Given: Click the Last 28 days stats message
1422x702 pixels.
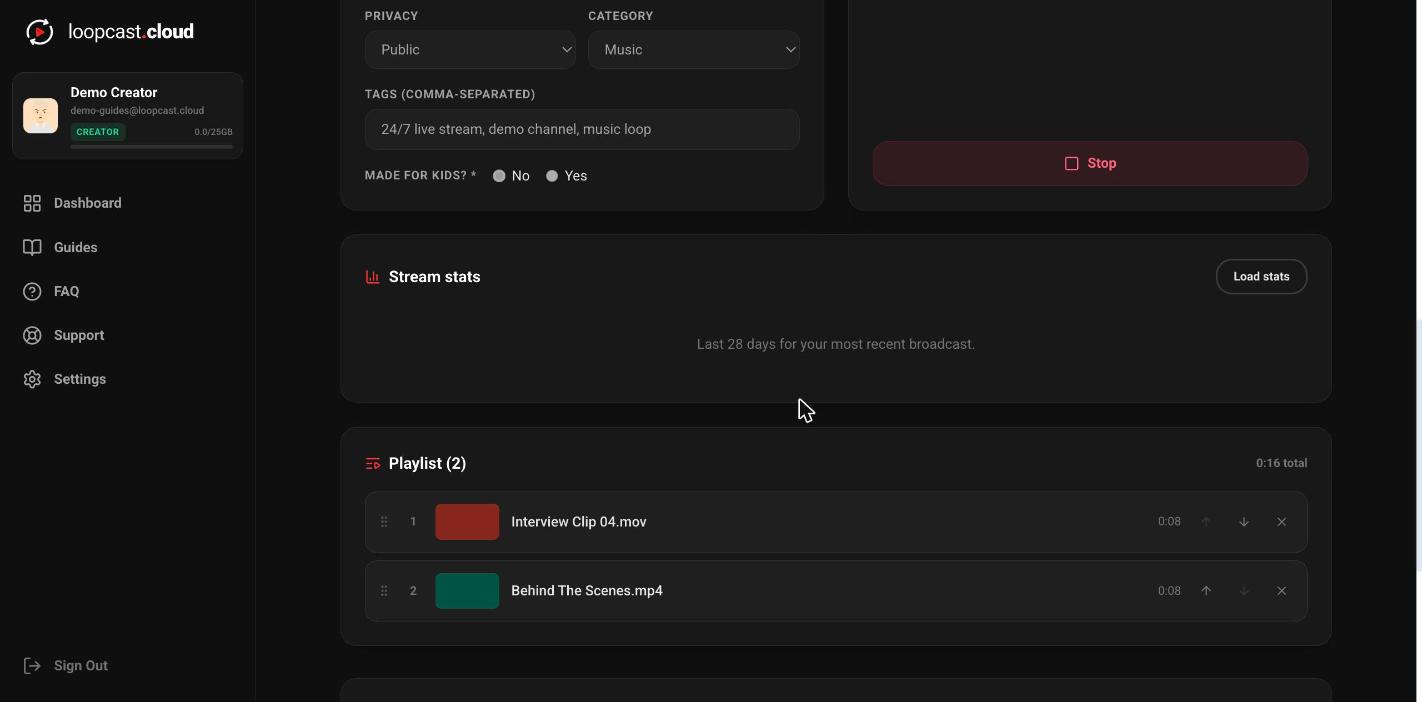Looking at the screenshot, I should point(836,344).
